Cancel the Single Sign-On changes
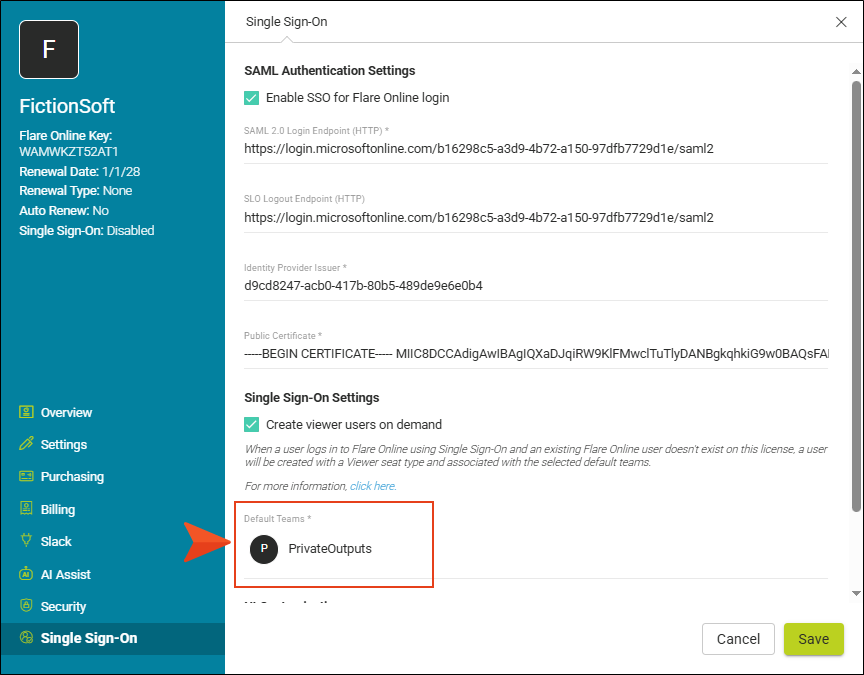The width and height of the screenshot is (864, 675). [x=738, y=639]
